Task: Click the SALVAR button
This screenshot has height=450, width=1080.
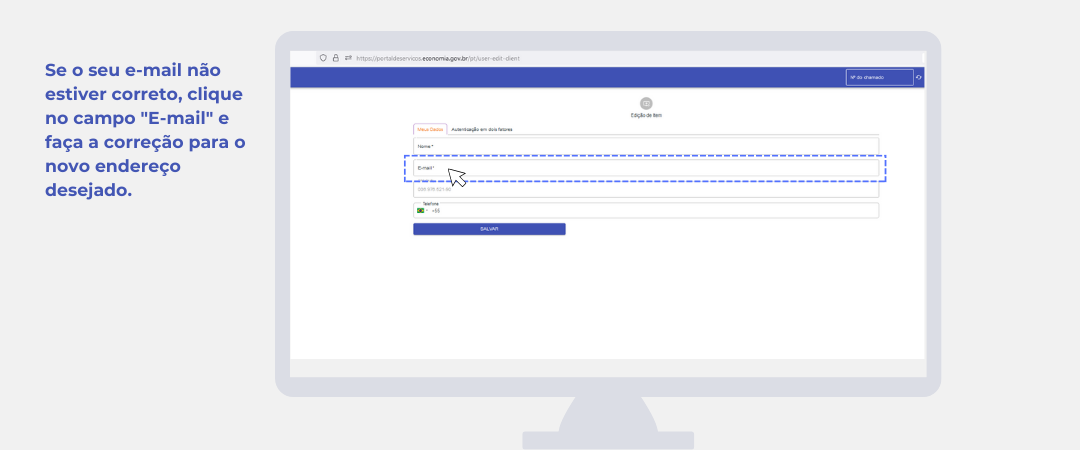Action: coord(489,229)
